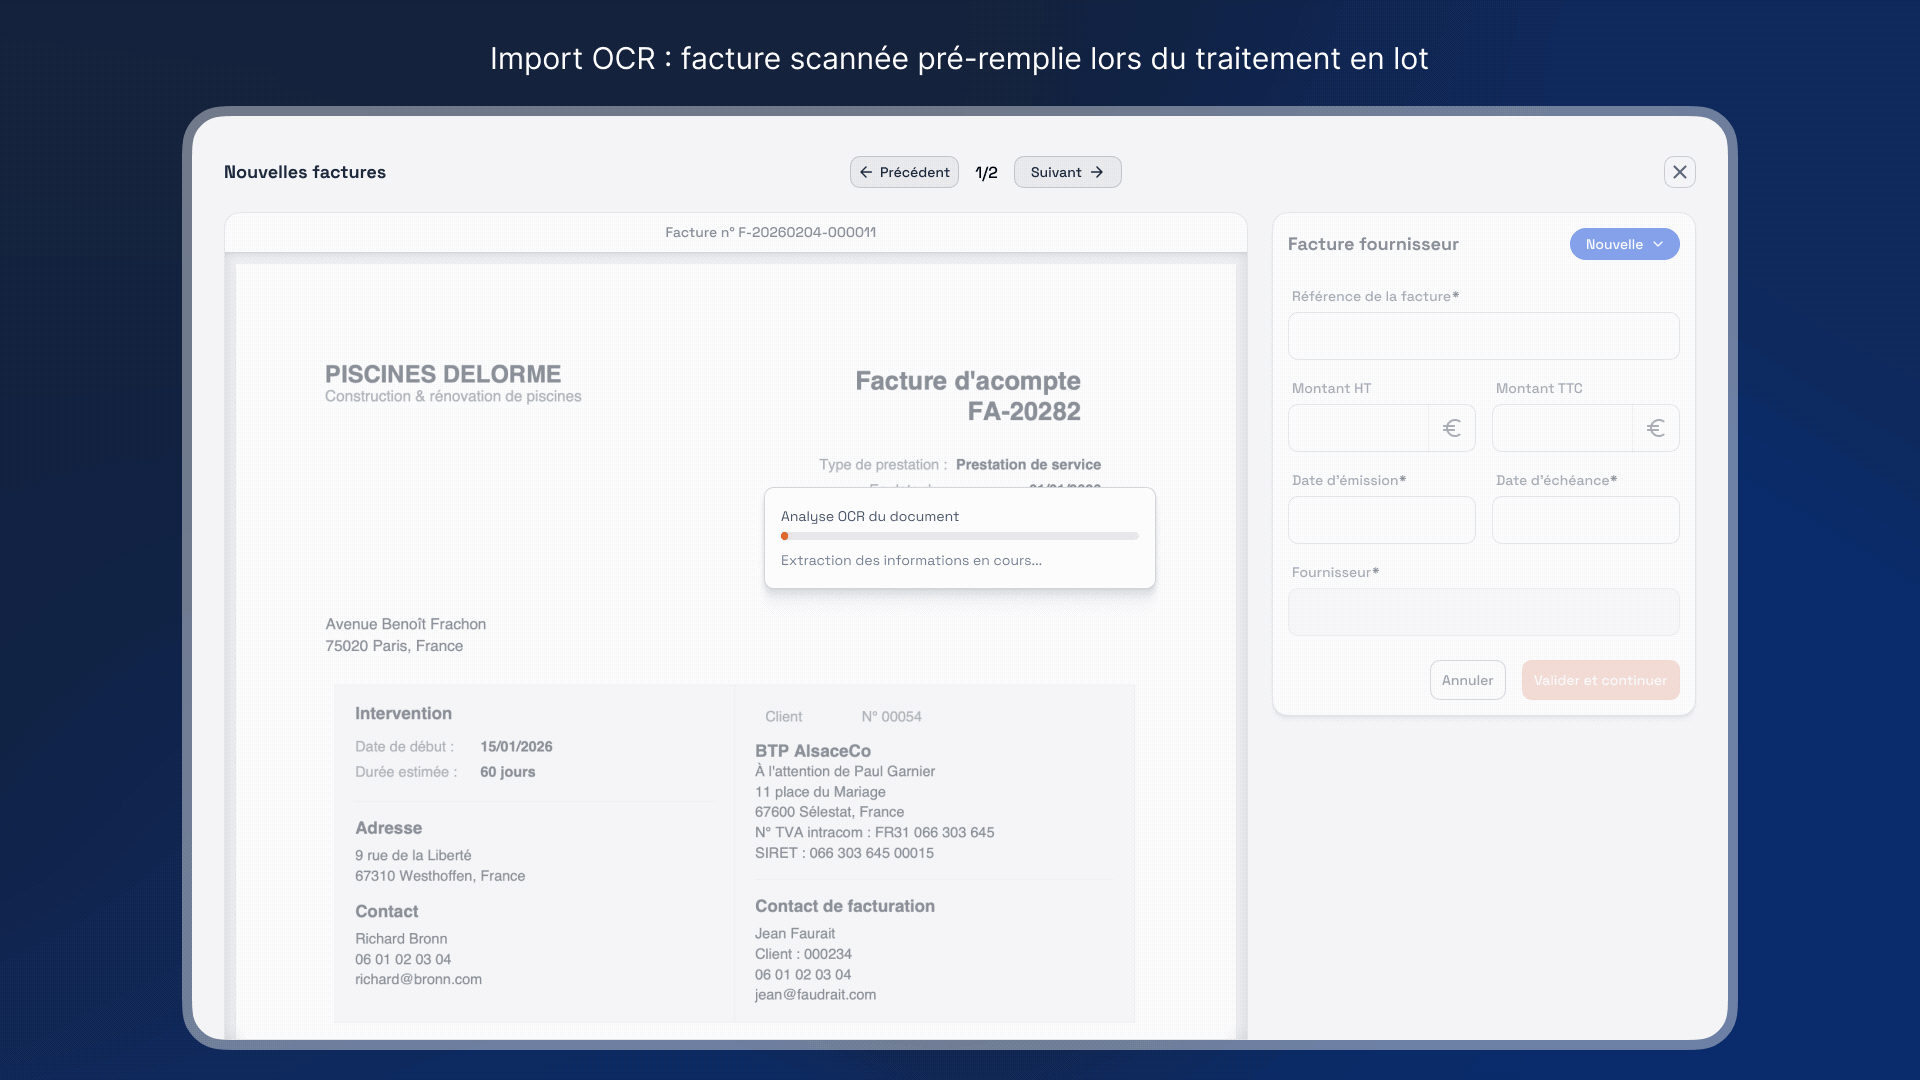1920x1080 pixels.
Task: Go back with the Précédent button
Action: pos(904,172)
